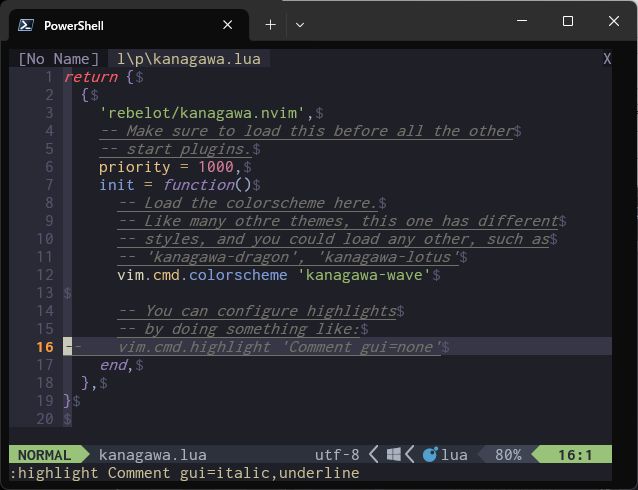Viewport: 638px width, 490px height.
Task: Select the l\p\kanagawa.lua buffer tab
Action: [x=188, y=59]
